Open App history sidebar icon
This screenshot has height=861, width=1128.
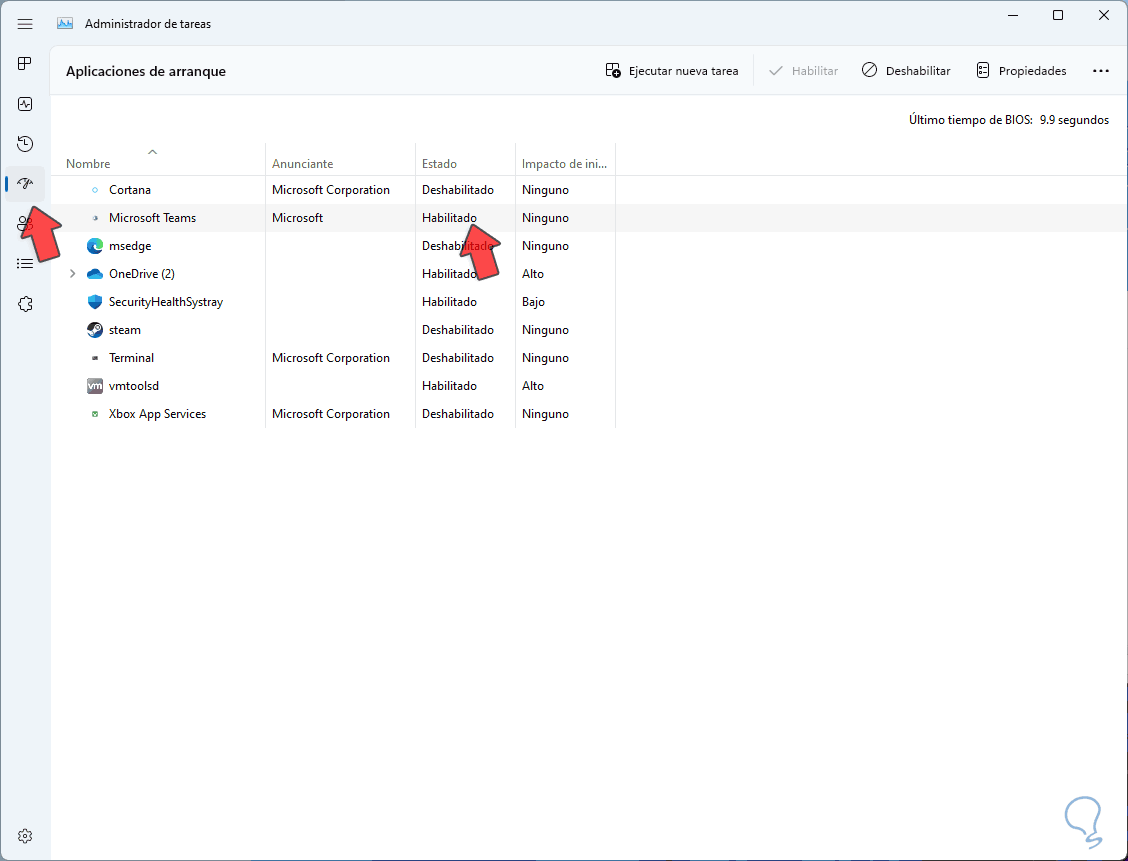[x=25, y=144]
